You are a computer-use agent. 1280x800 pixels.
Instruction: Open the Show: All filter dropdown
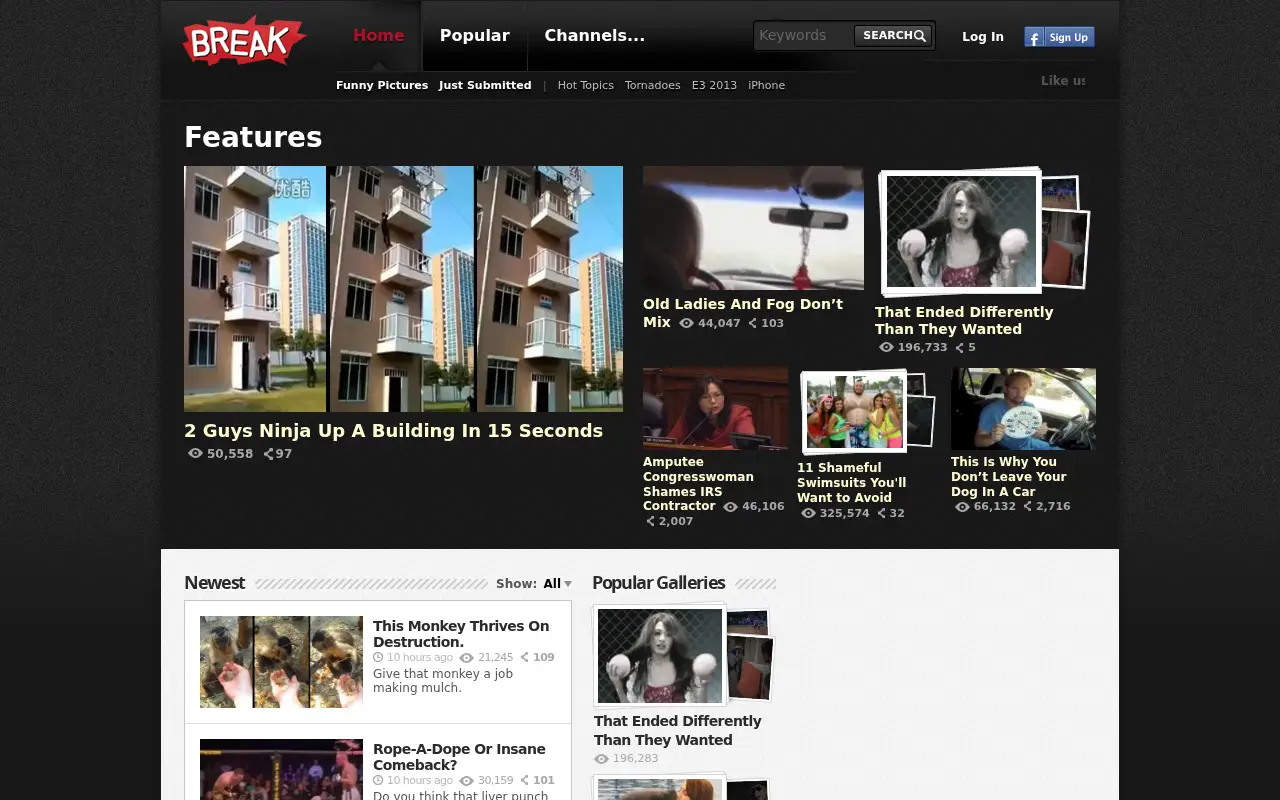click(557, 584)
